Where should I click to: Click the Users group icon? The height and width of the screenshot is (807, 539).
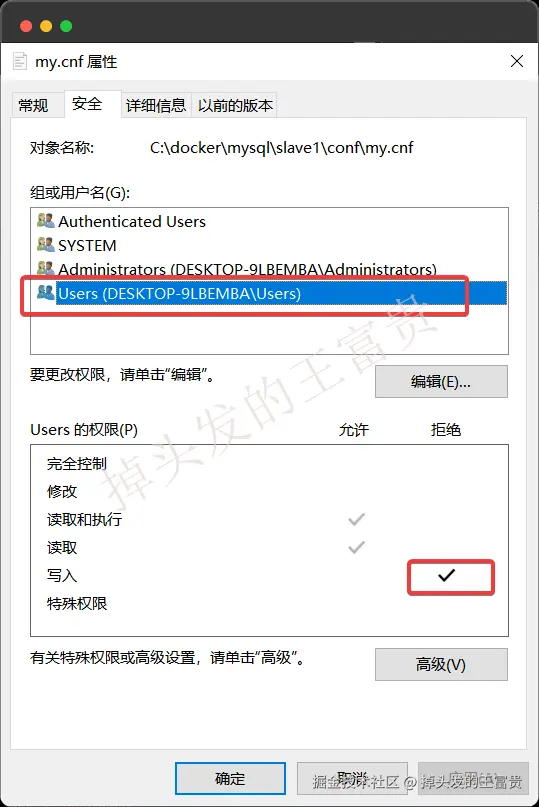[x=45, y=292]
